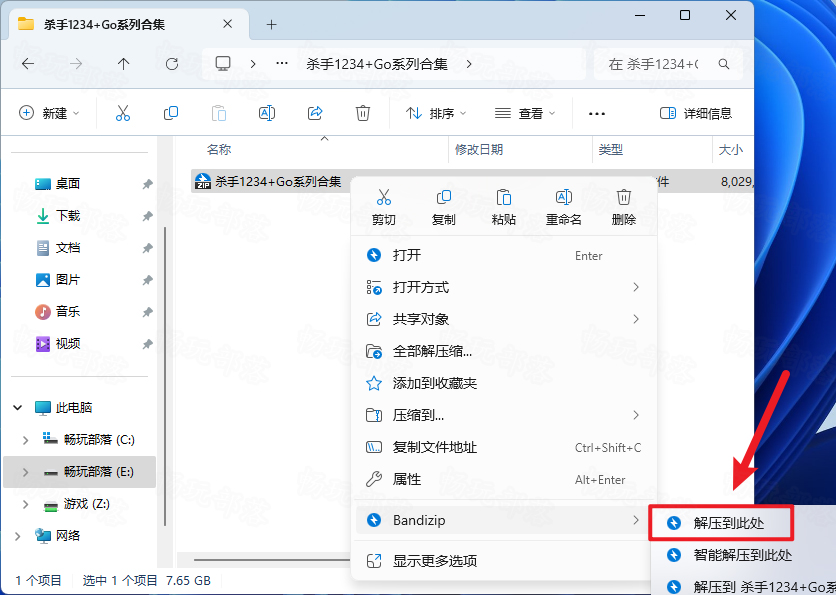The height and width of the screenshot is (595, 836).
Task: Click the search magnifier icon
Action: 724,64
